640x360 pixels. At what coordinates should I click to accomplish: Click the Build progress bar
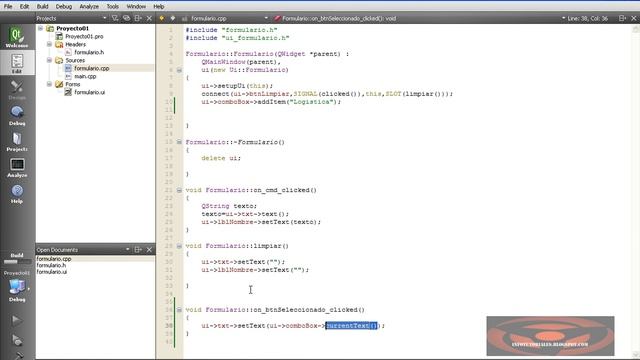tap(17, 262)
